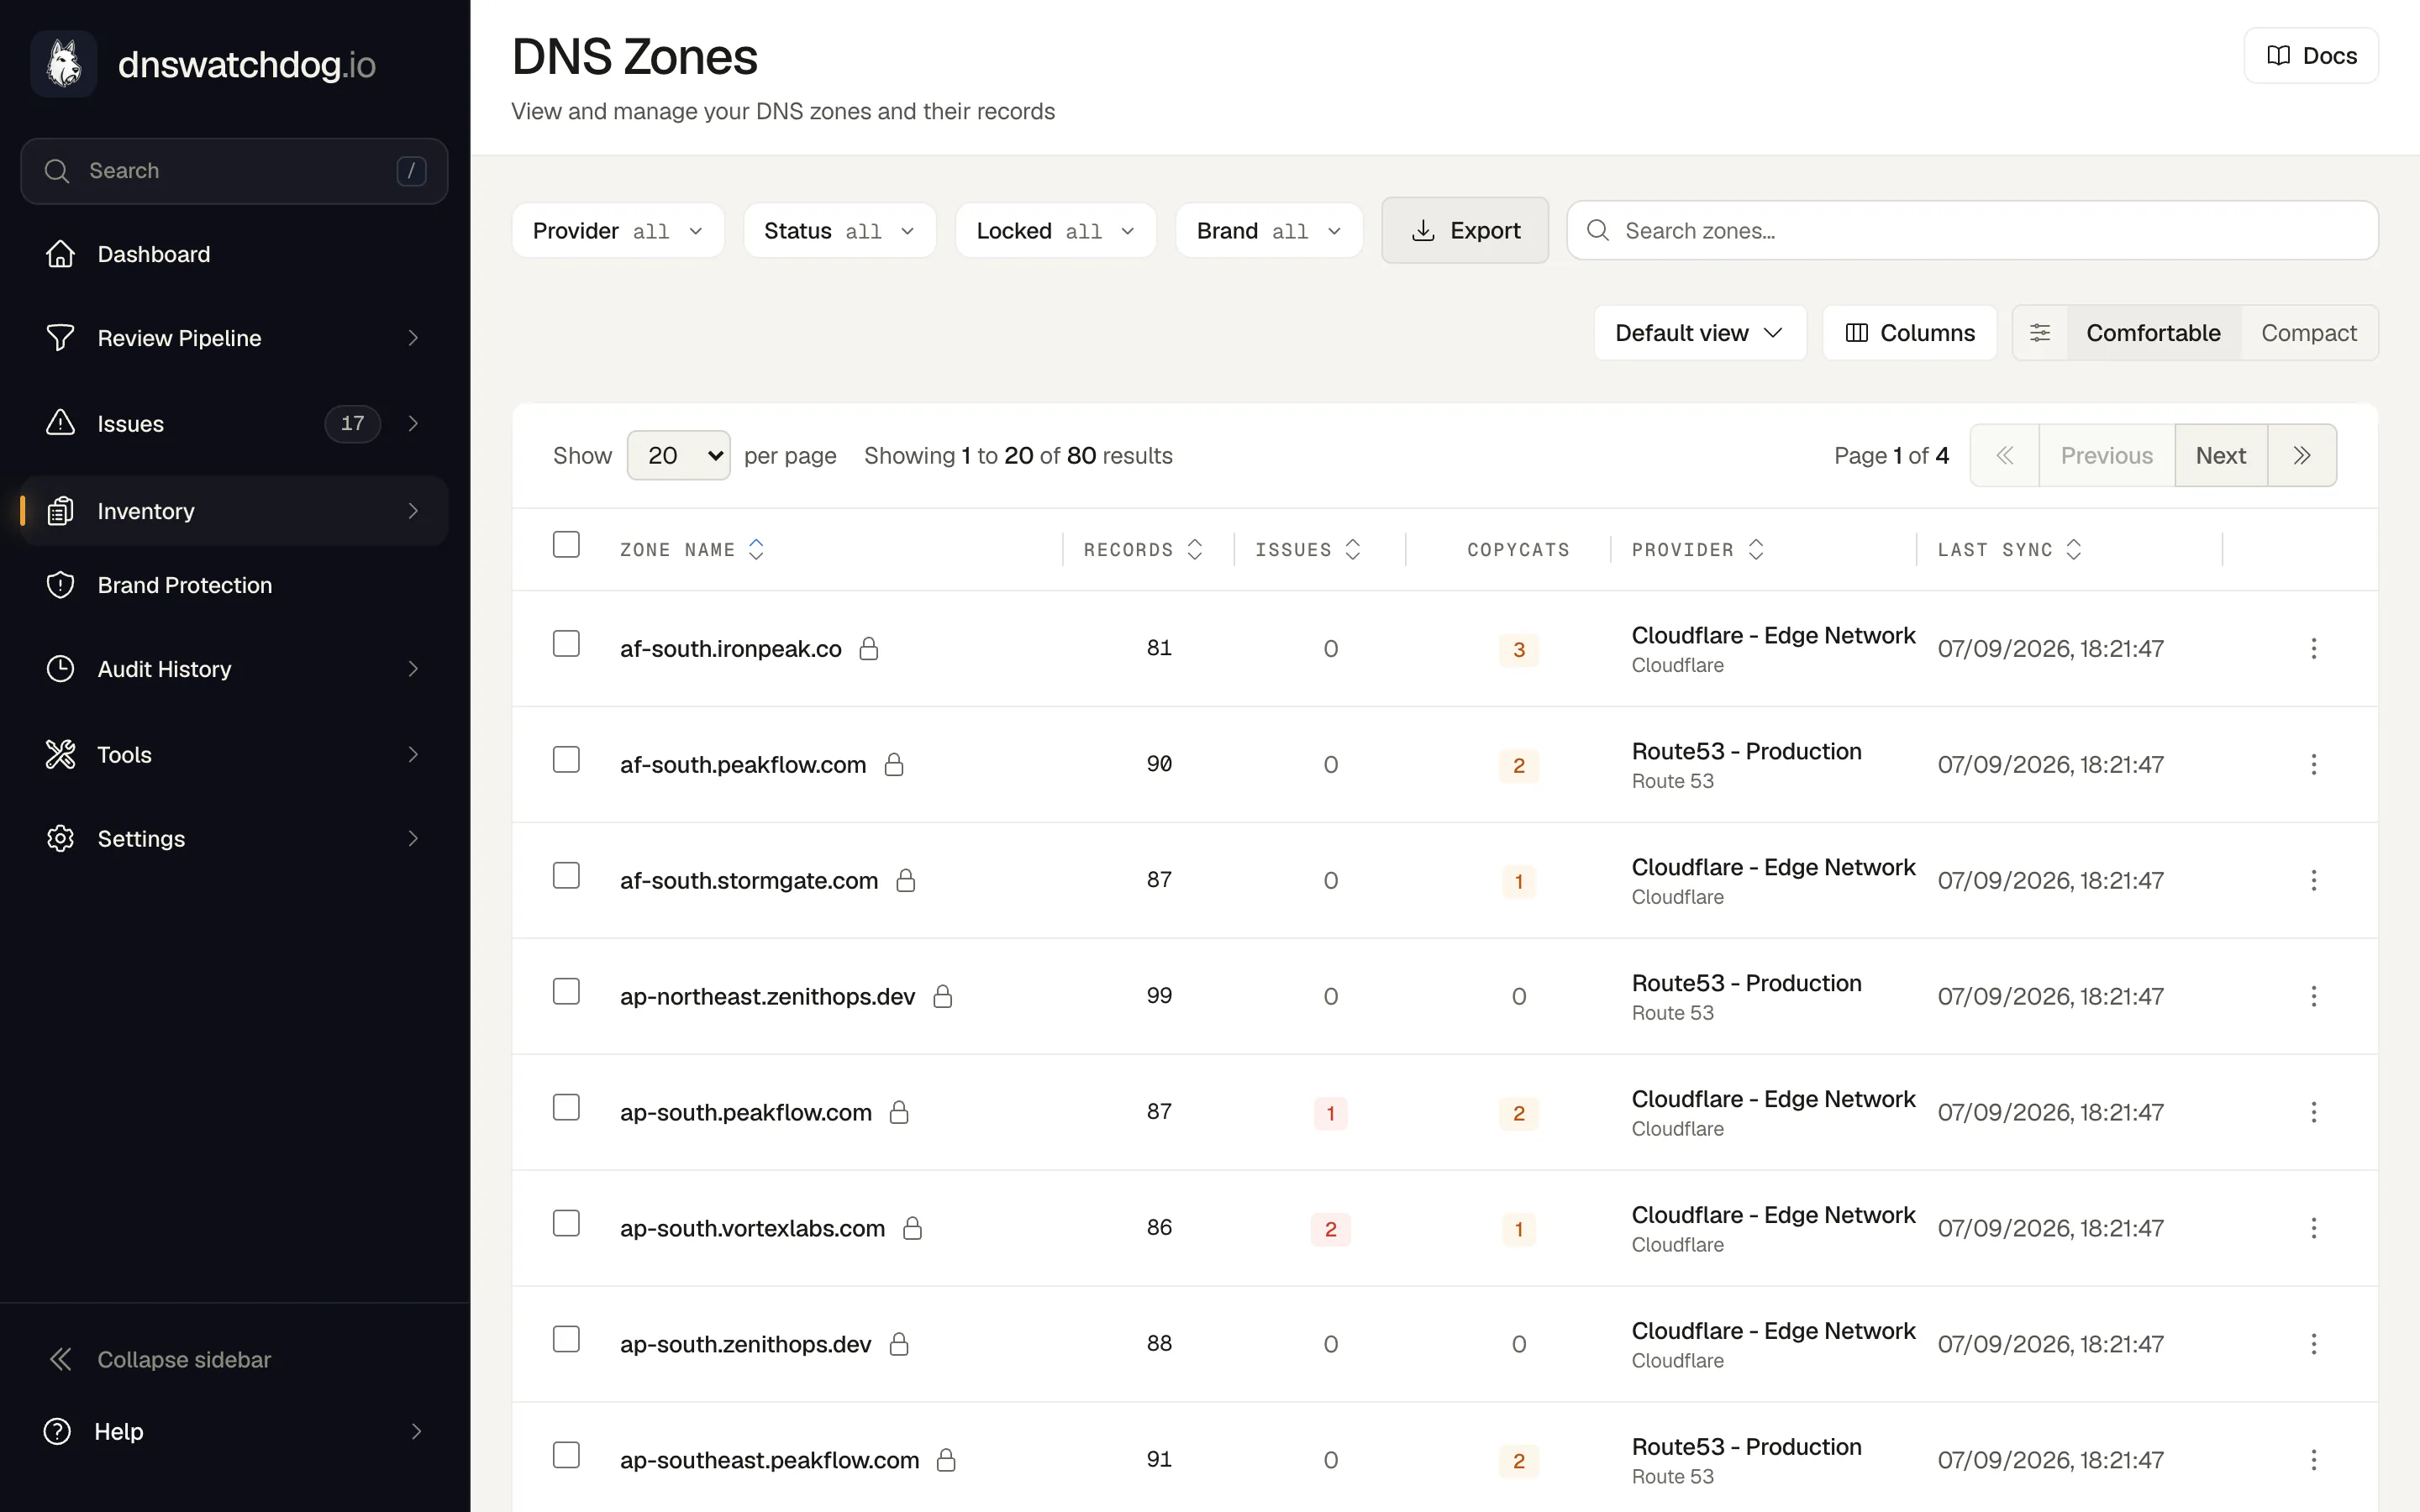Open the Issues sidebar section

(234, 424)
